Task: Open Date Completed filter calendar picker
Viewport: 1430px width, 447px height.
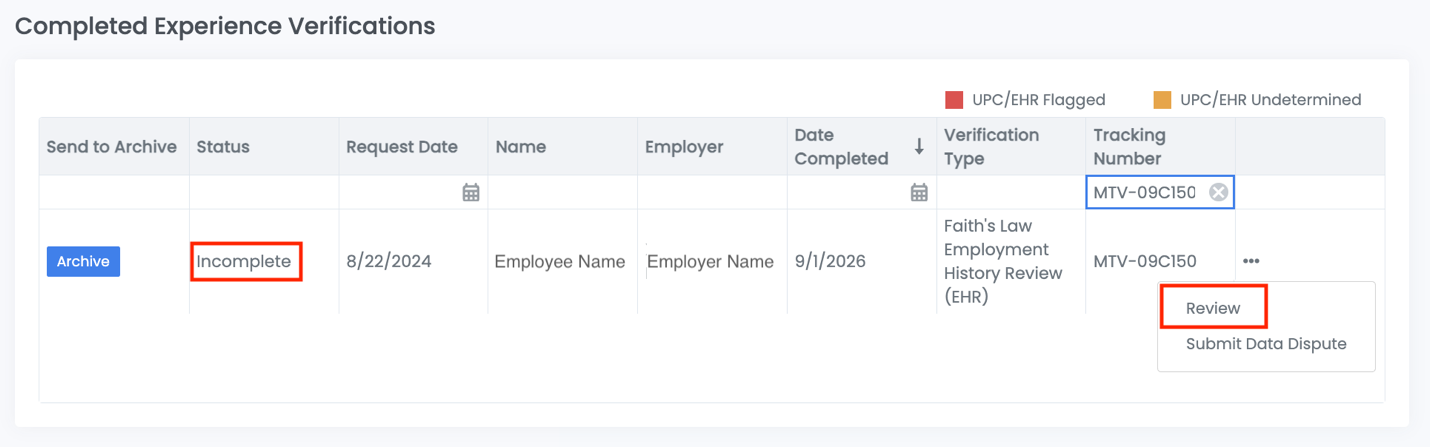Action: coord(919,192)
